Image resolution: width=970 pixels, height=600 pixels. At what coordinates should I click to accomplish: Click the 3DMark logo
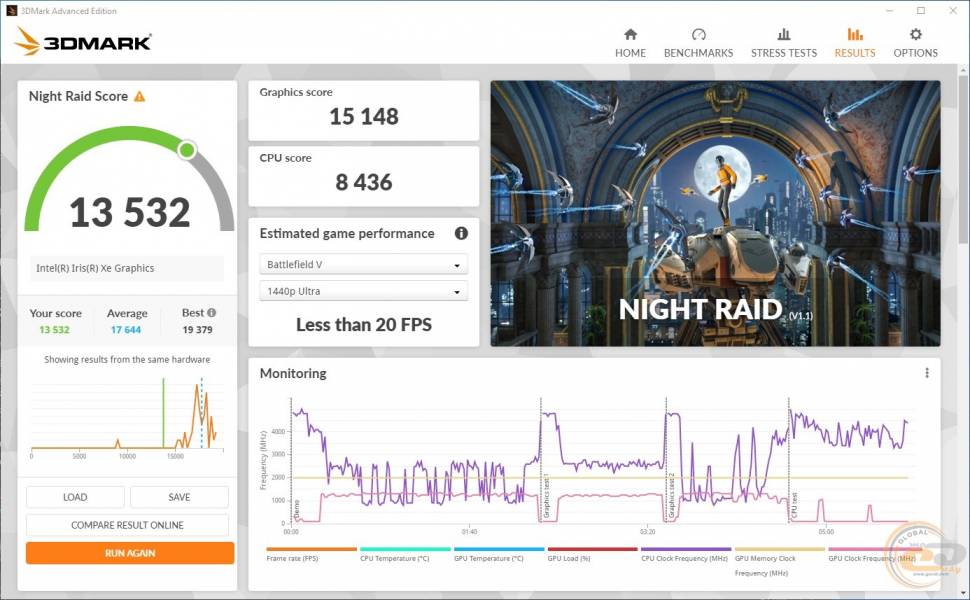(x=82, y=41)
